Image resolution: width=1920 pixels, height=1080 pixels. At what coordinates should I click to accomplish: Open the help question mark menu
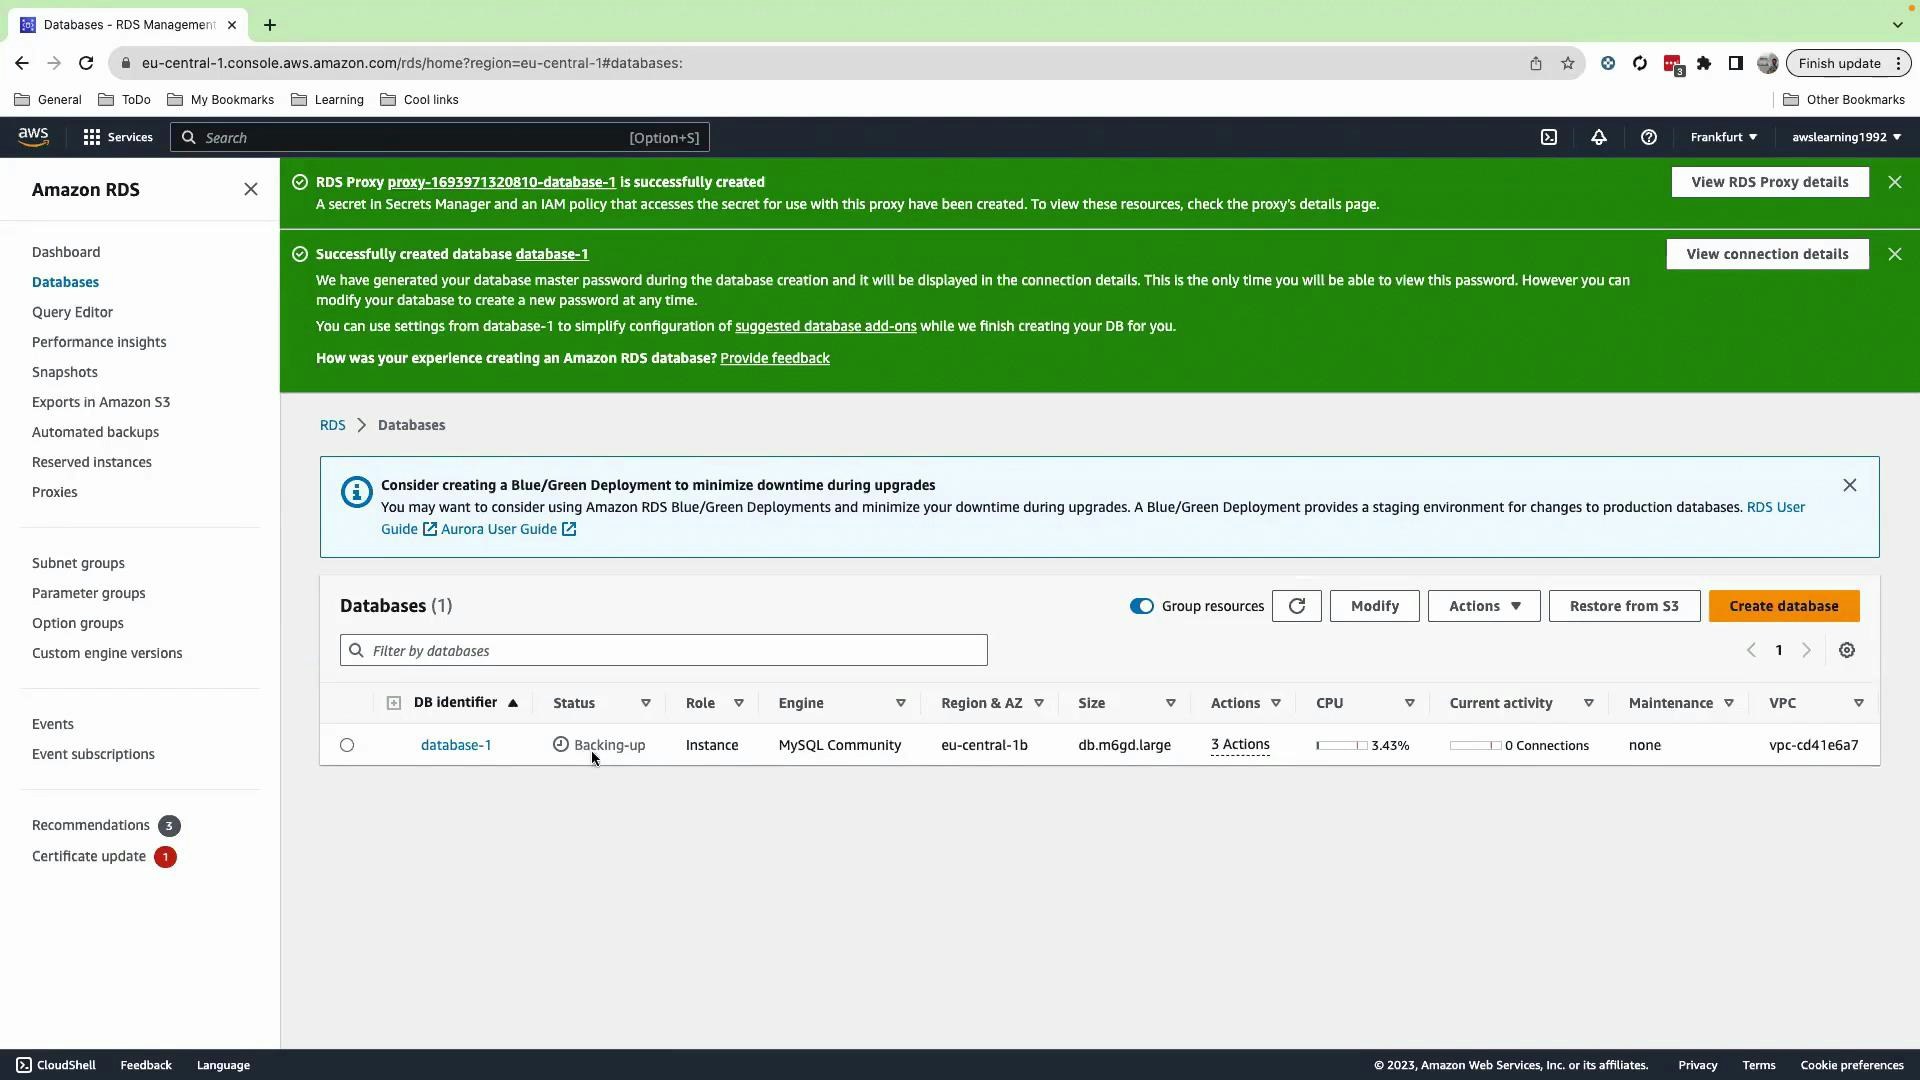point(1649,137)
